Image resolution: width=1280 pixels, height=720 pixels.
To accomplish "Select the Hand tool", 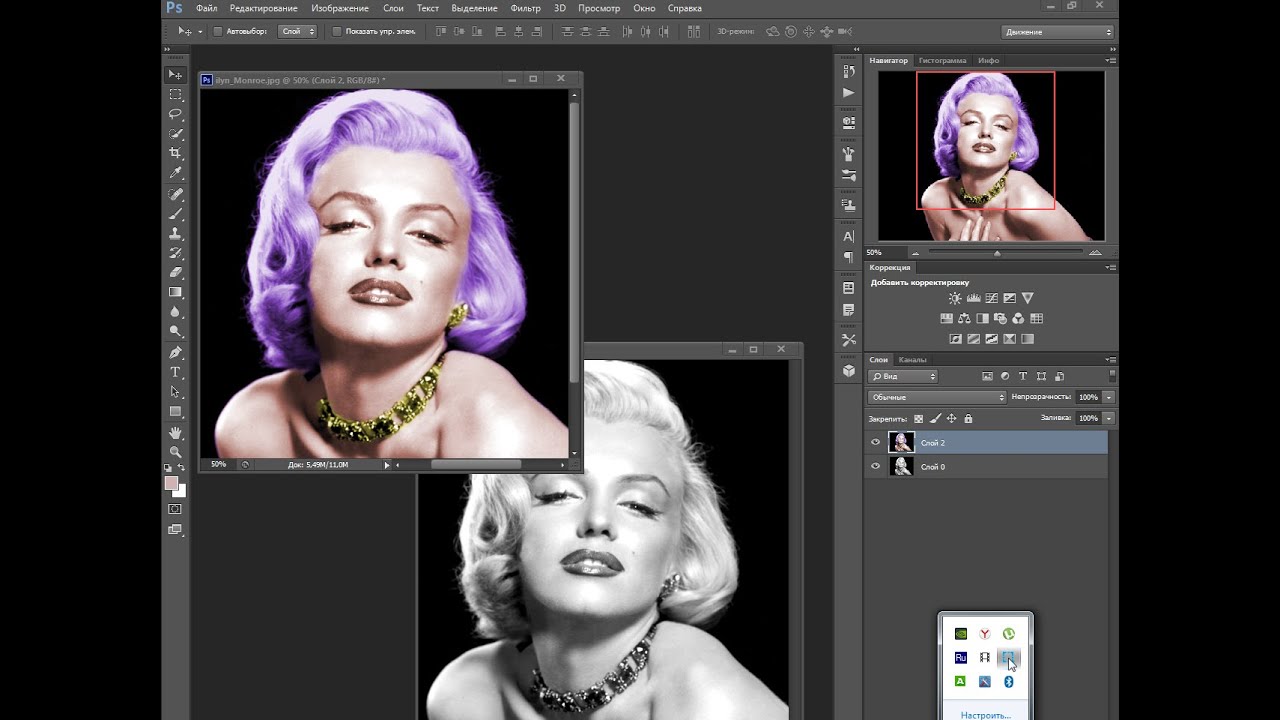I will [176, 433].
